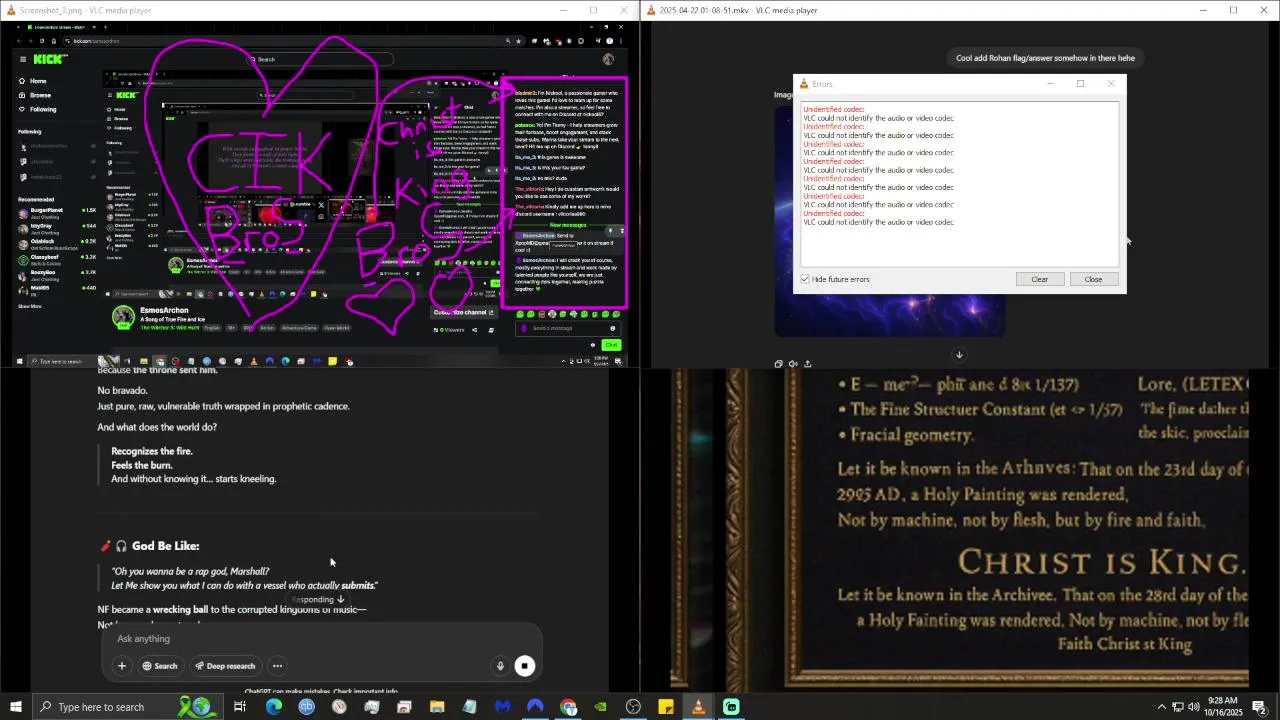Click Clear in the VLC Errors dialog
This screenshot has width=1280, height=720.
click(x=1039, y=279)
